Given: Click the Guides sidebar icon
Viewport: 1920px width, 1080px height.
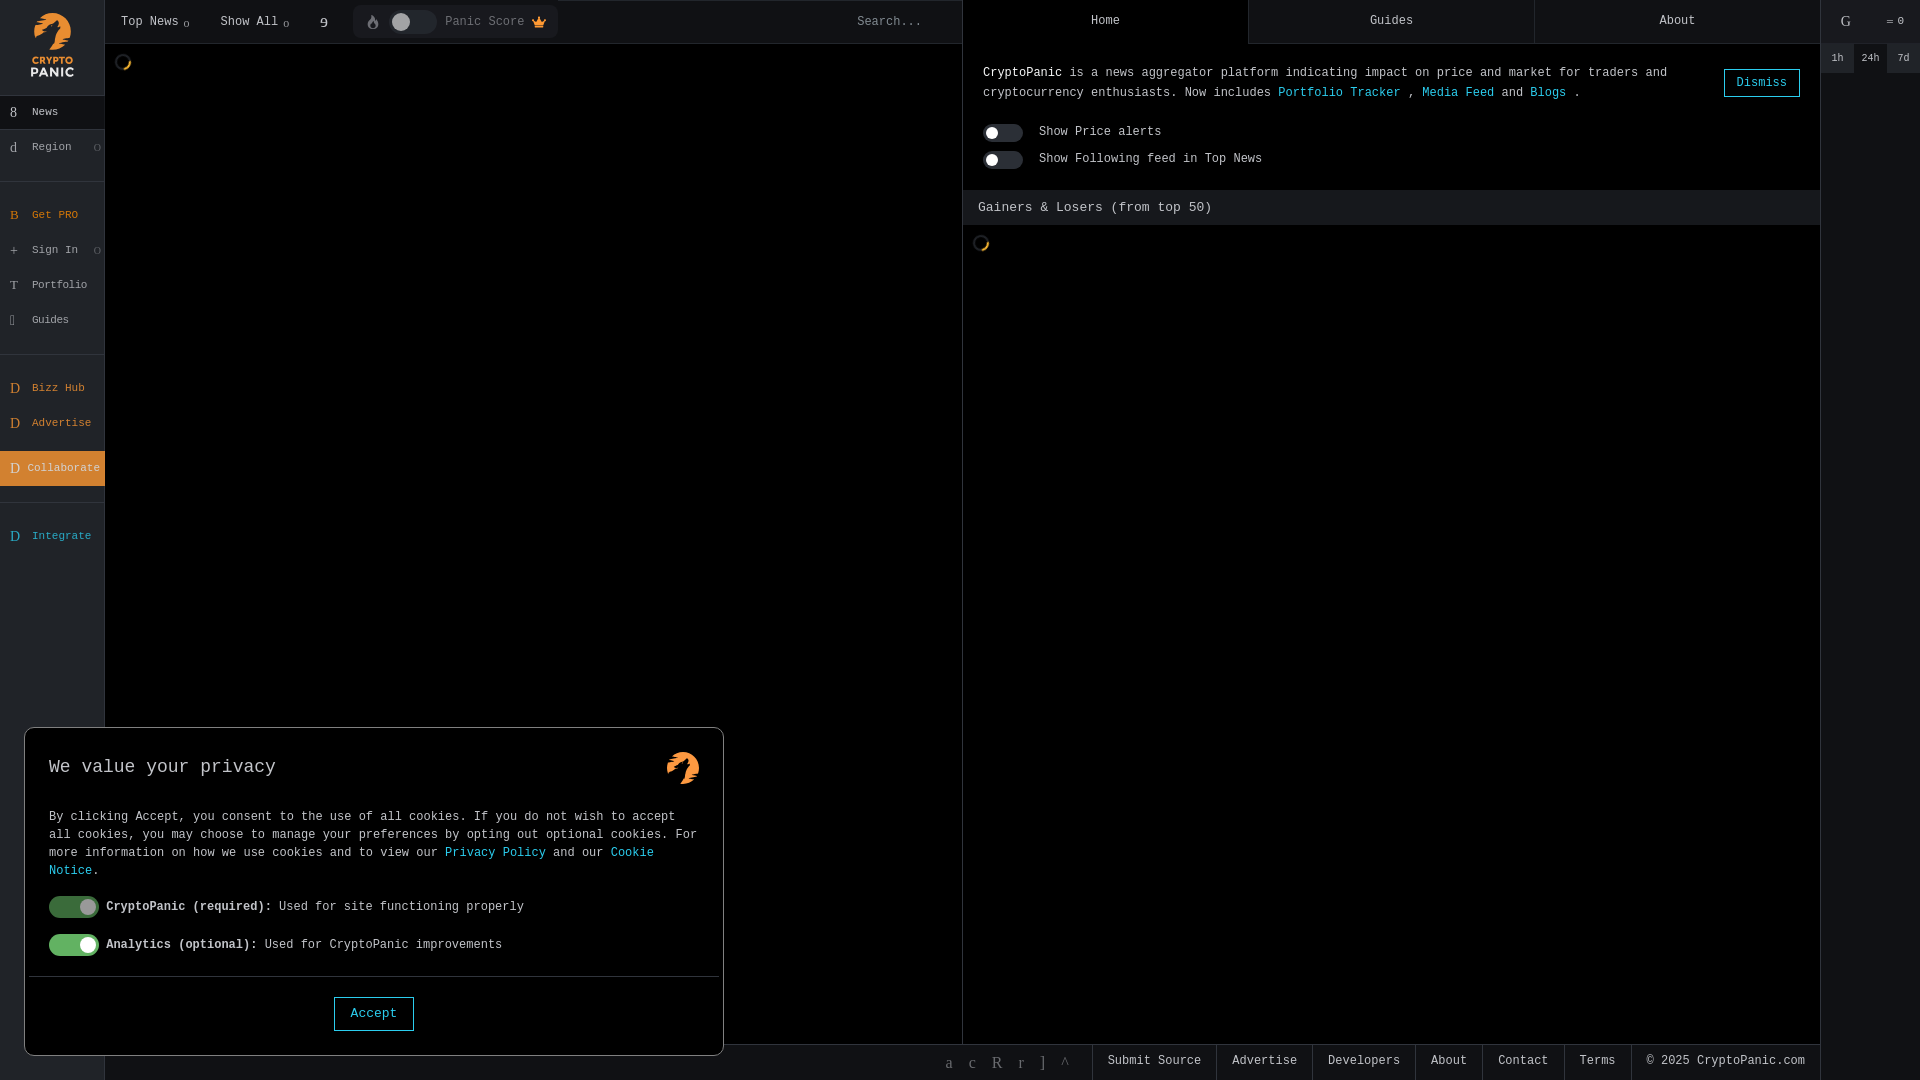Looking at the screenshot, I should (x=13, y=321).
